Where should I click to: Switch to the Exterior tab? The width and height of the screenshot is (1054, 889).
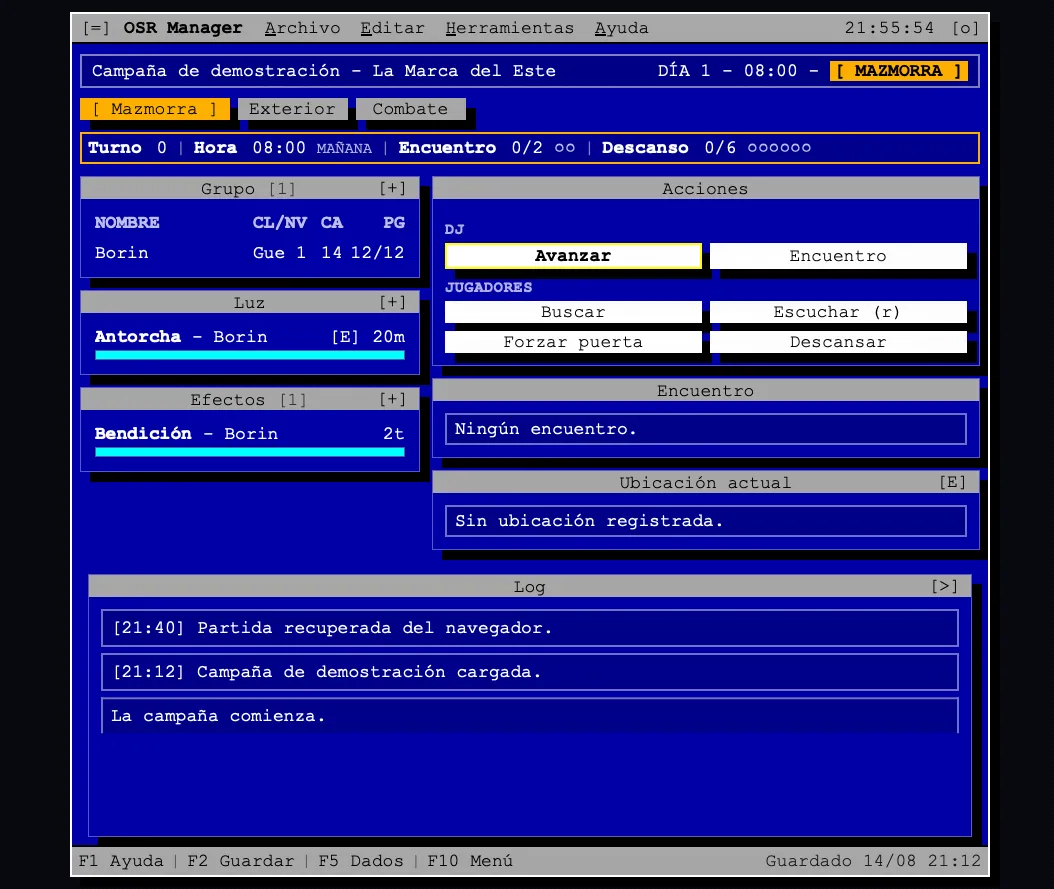click(x=292, y=109)
